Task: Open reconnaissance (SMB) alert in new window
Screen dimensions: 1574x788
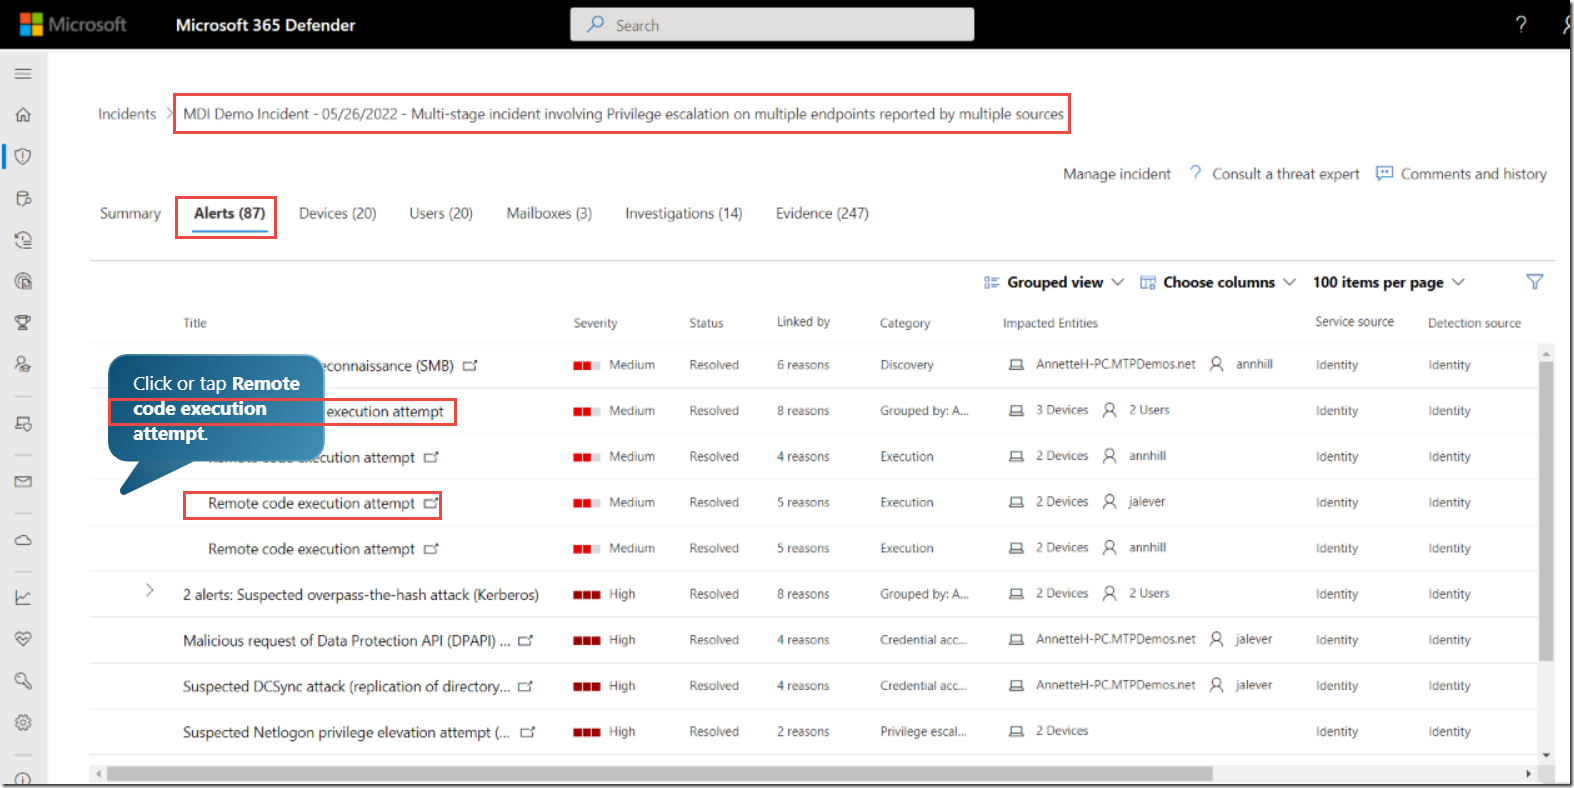Action: [x=470, y=366]
